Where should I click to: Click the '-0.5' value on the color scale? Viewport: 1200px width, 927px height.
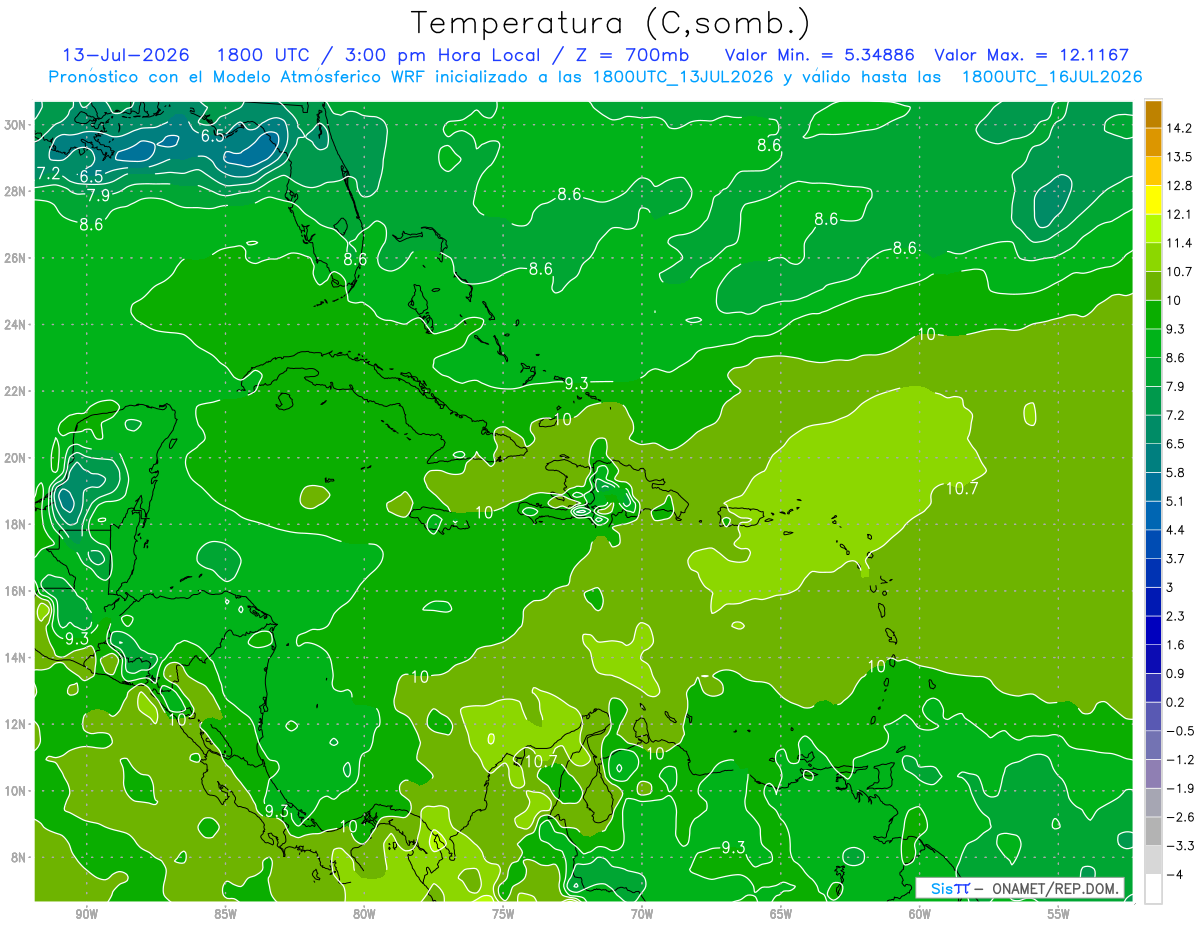(1179, 731)
